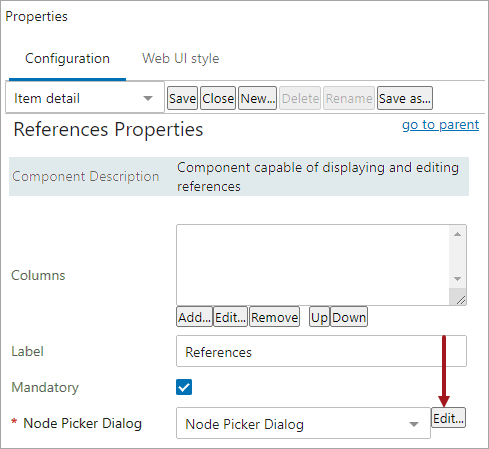Focus the Label text field
This screenshot has height=449, width=489.
click(x=321, y=351)
